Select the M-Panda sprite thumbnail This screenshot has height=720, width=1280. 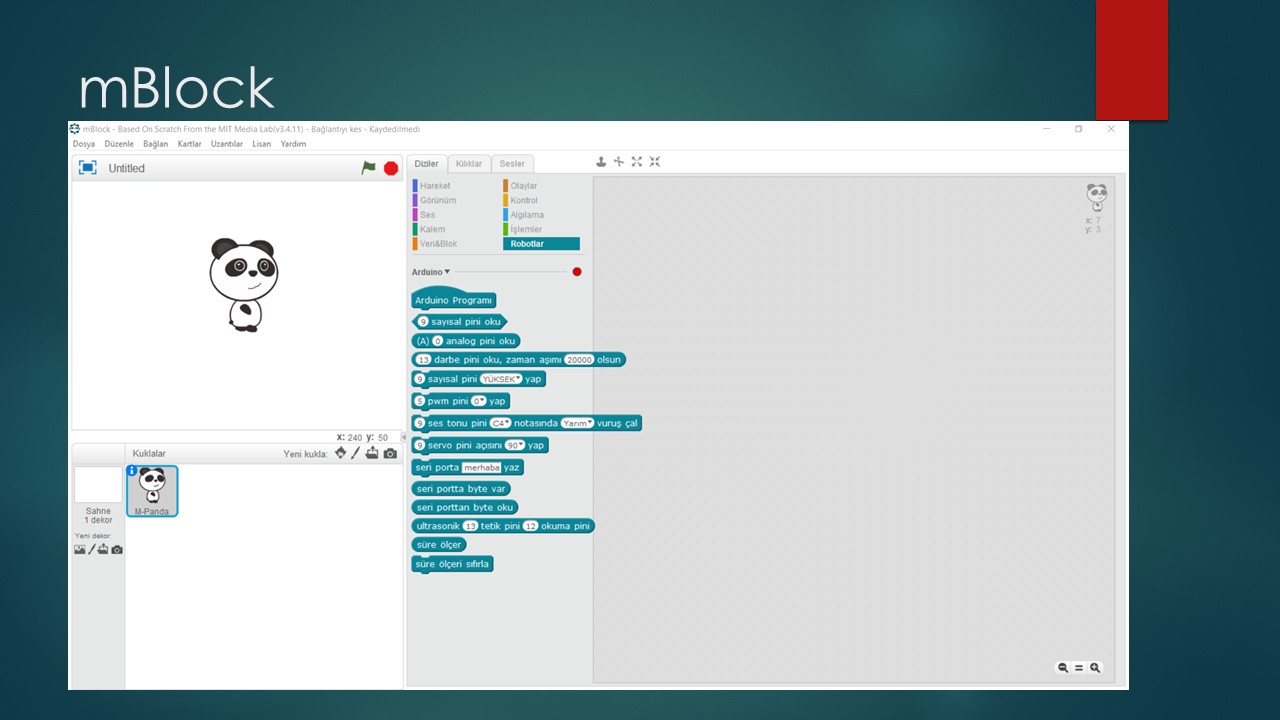(152, 491)
